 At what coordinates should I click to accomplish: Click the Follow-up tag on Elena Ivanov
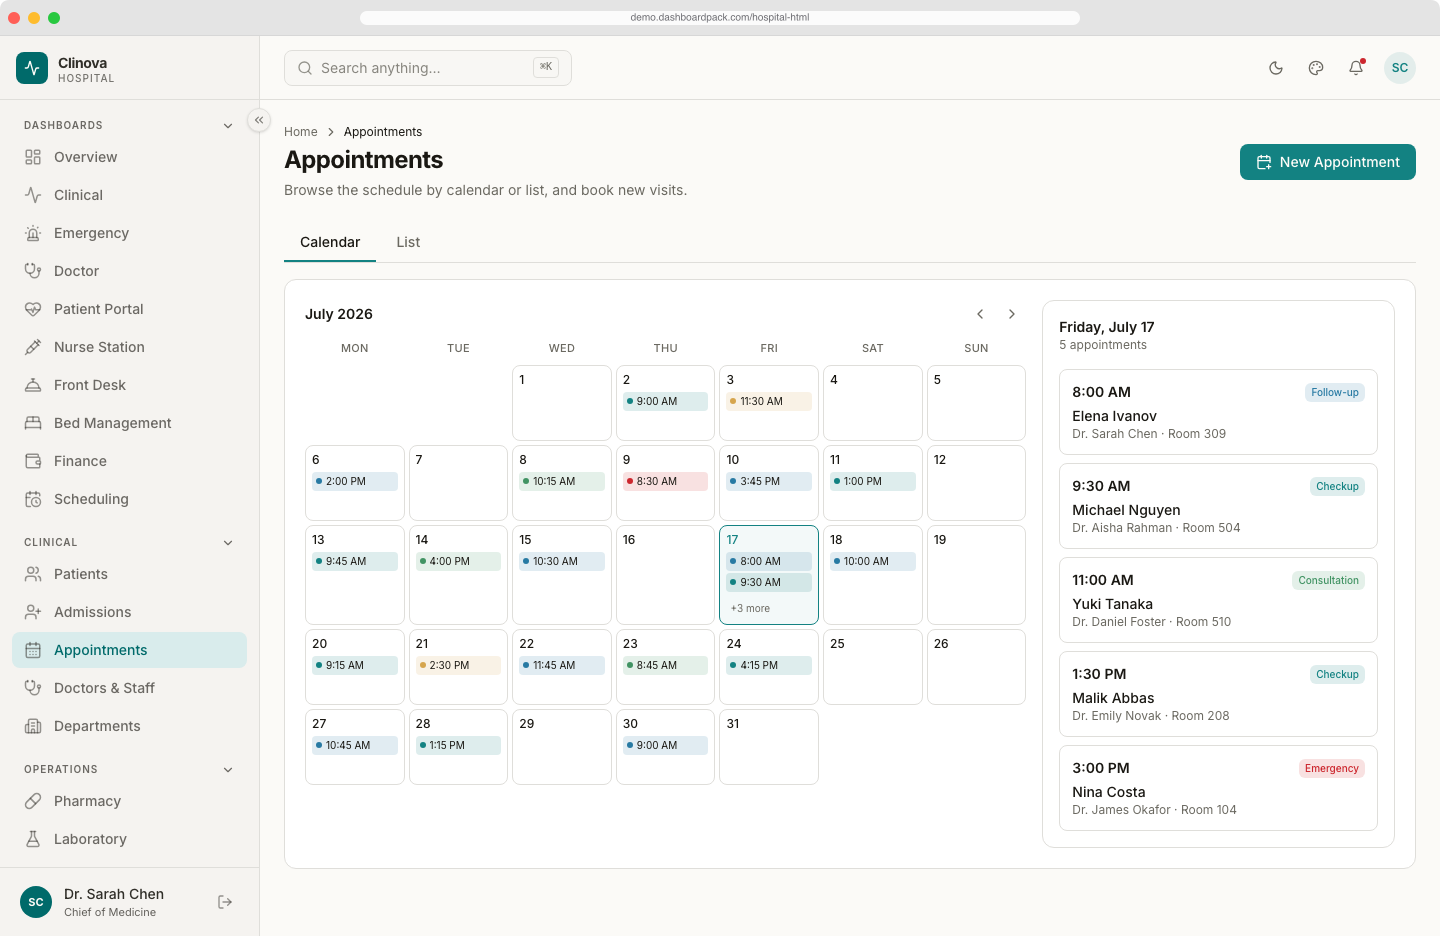pyautogui.click(x=1335, y=392)
